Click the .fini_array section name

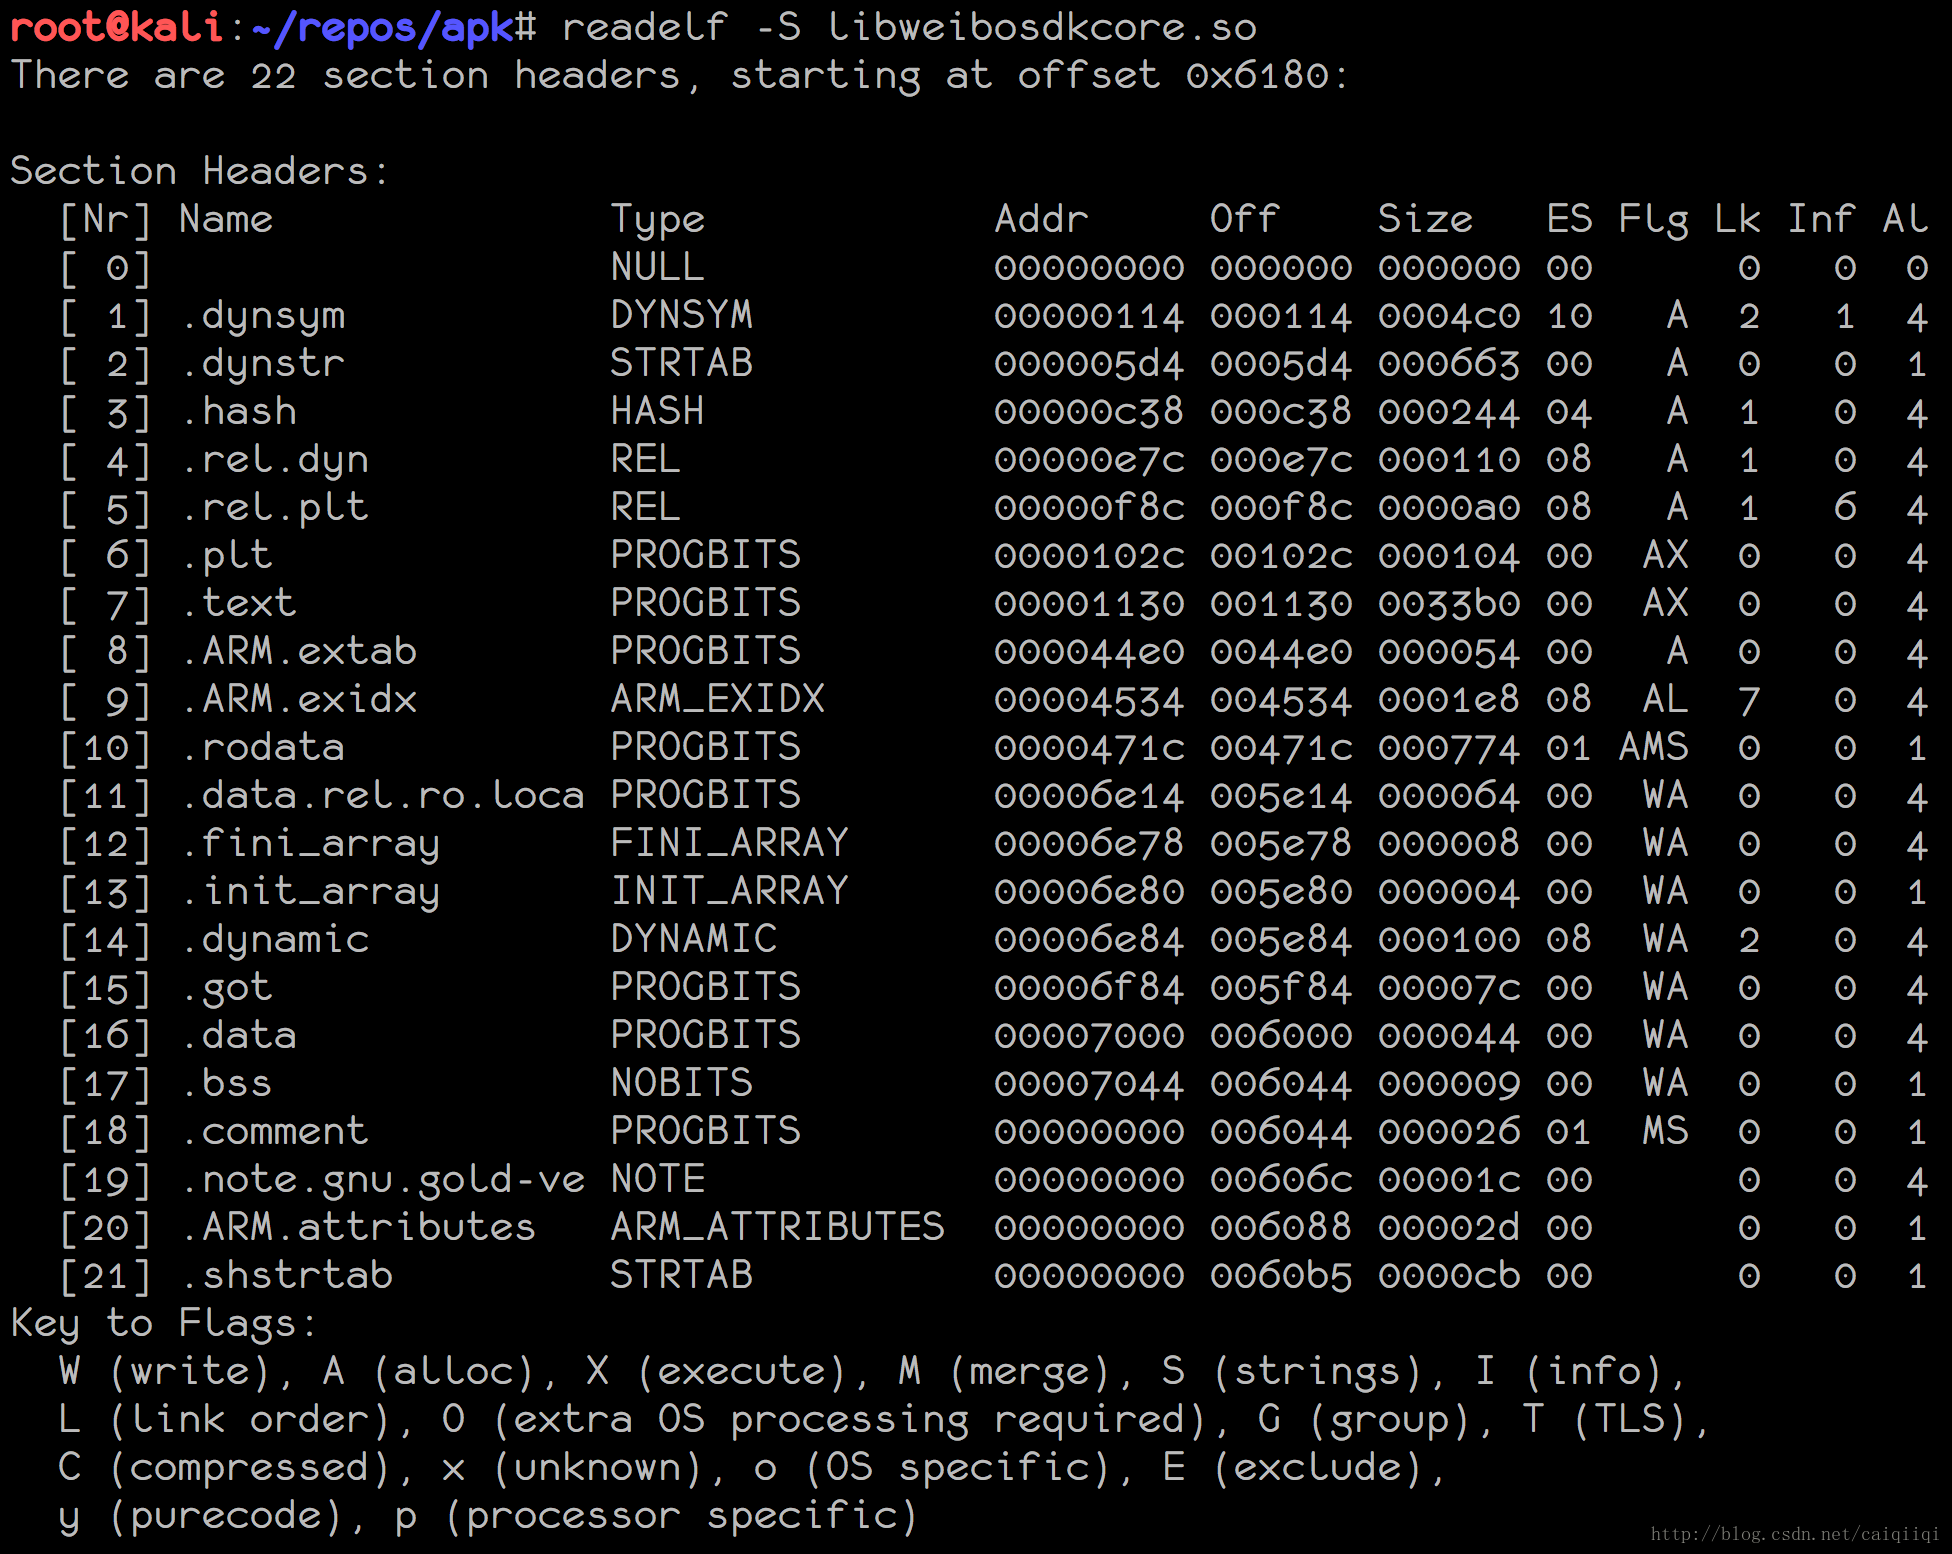click(x=312, y=845)
